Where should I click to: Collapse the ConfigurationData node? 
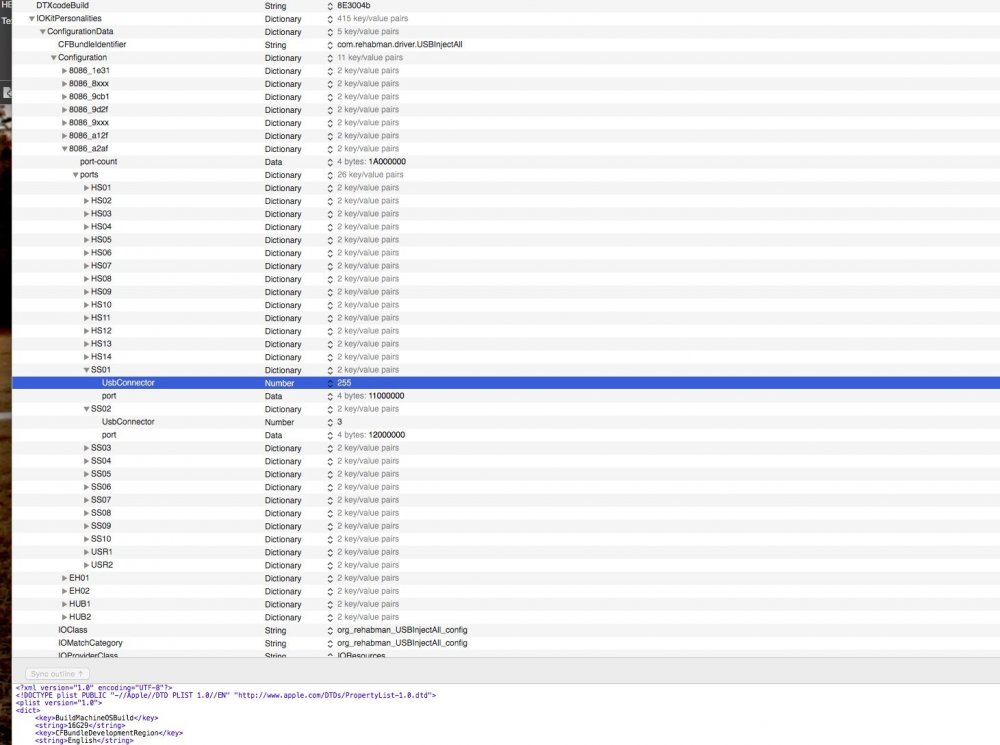coord(43,31)
